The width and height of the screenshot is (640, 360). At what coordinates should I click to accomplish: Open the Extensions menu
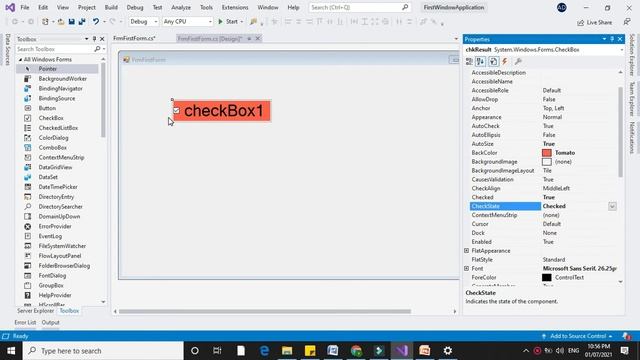click(235, 7)
